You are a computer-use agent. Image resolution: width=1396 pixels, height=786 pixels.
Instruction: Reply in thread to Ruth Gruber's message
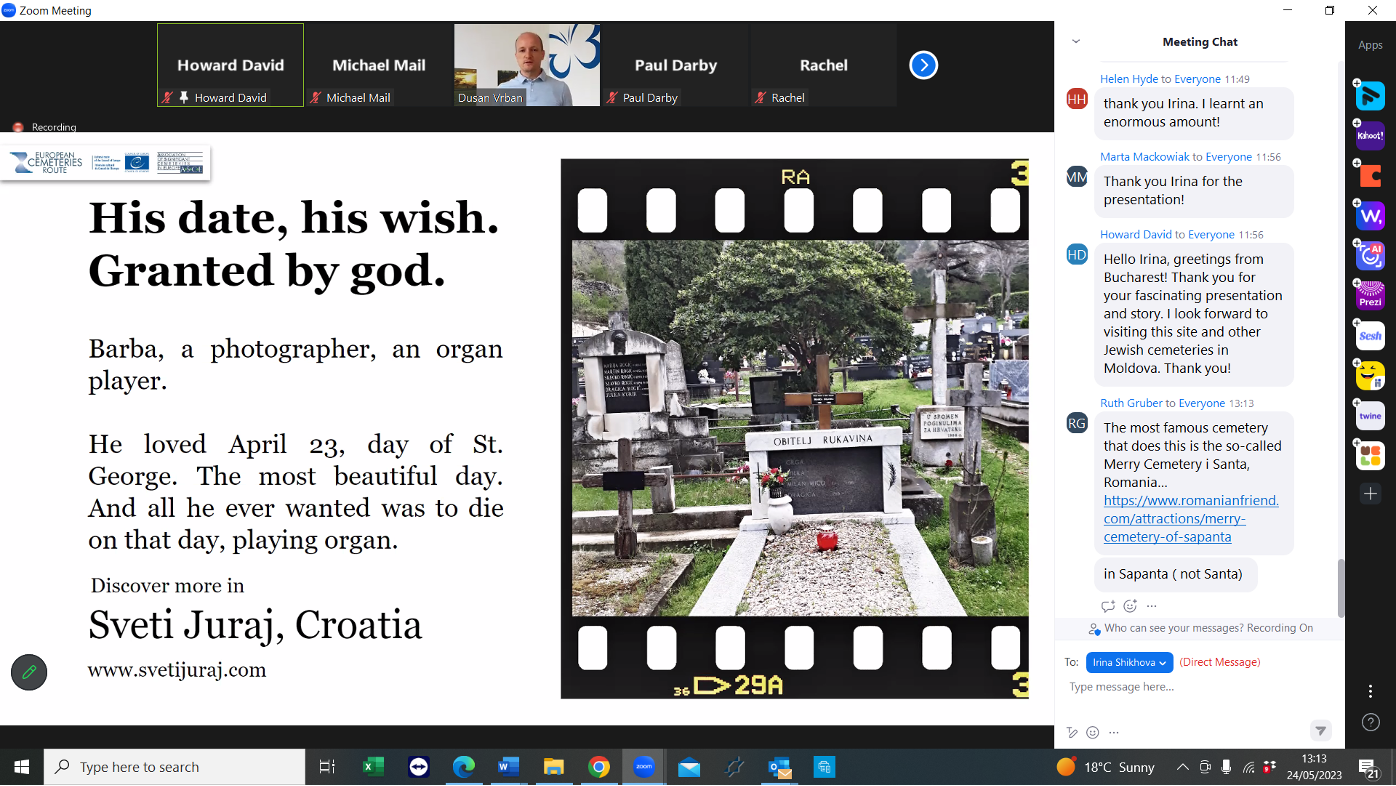1108,605
